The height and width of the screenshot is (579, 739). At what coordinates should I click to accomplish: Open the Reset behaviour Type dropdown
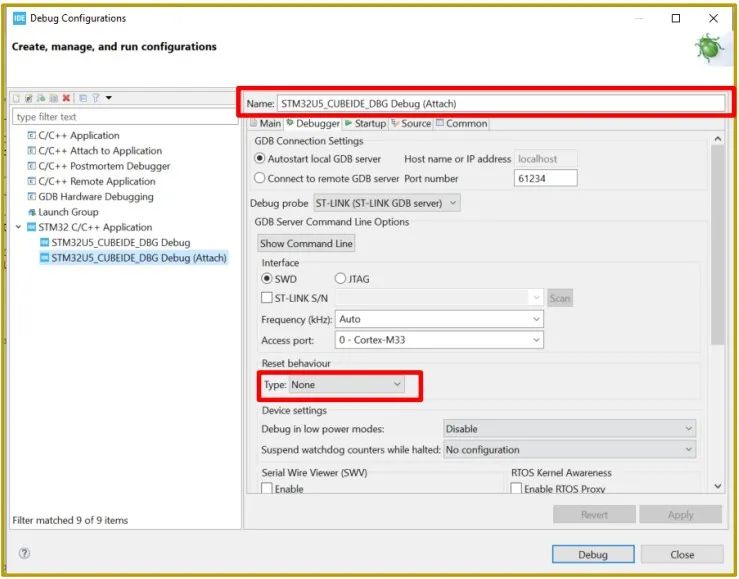tap(346, 384)
